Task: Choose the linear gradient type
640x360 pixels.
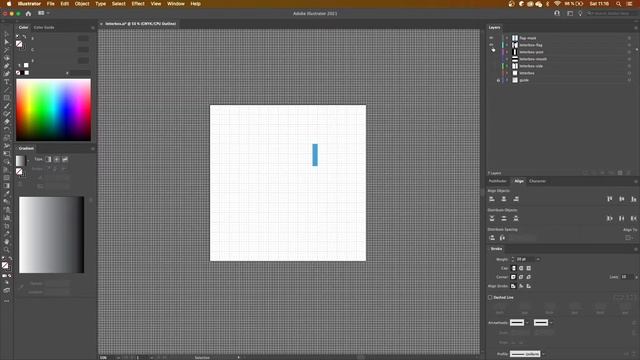Action: tap(49, 159)
